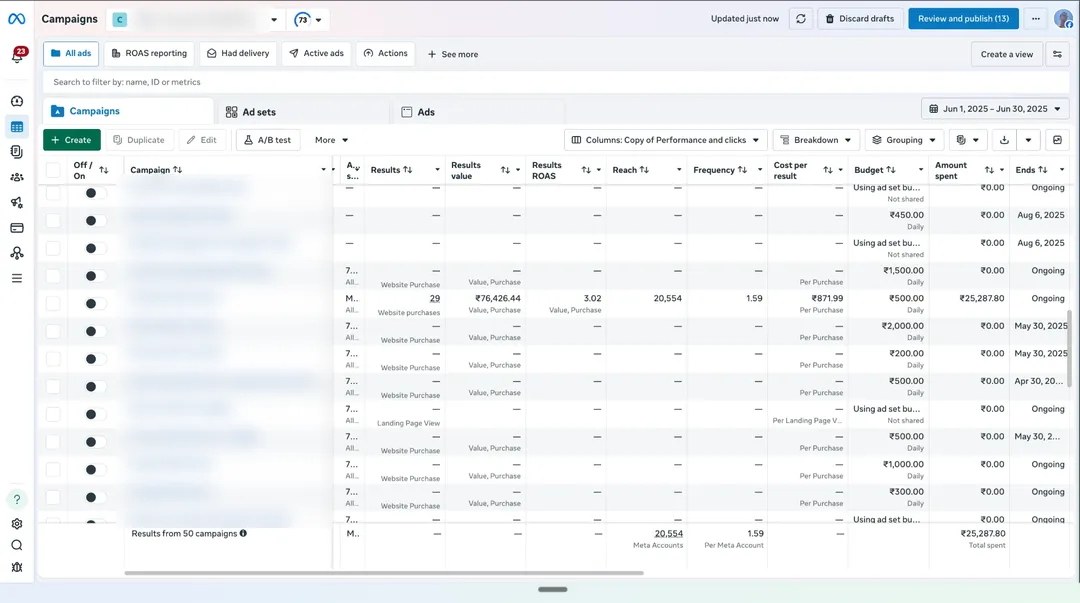Click the search filter field by name, ID or metrics
Viewport: 1080px width, 603px height.
557,82
